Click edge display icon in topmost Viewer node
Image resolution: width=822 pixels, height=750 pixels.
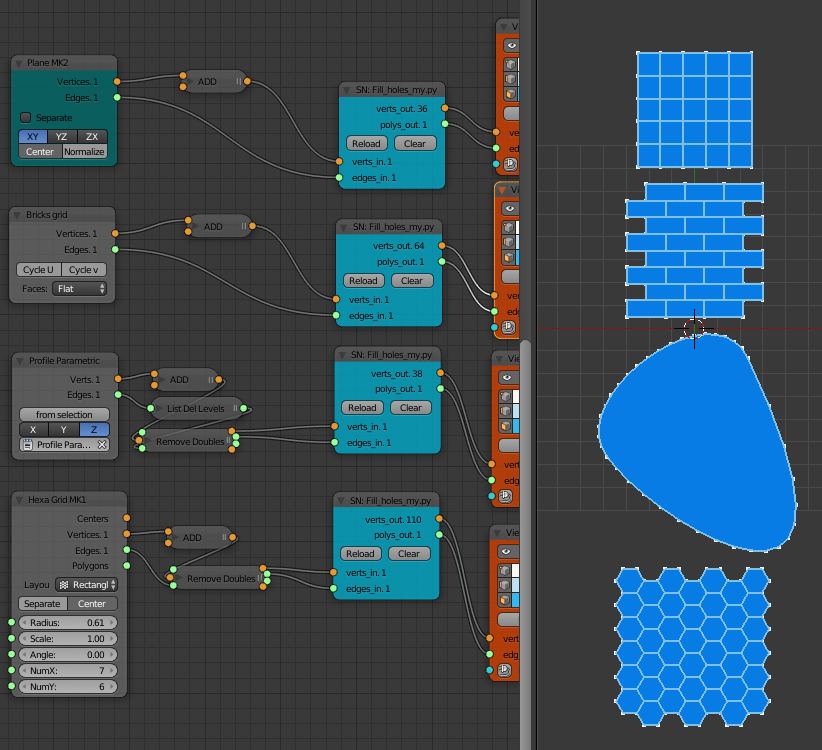[510, 79]
